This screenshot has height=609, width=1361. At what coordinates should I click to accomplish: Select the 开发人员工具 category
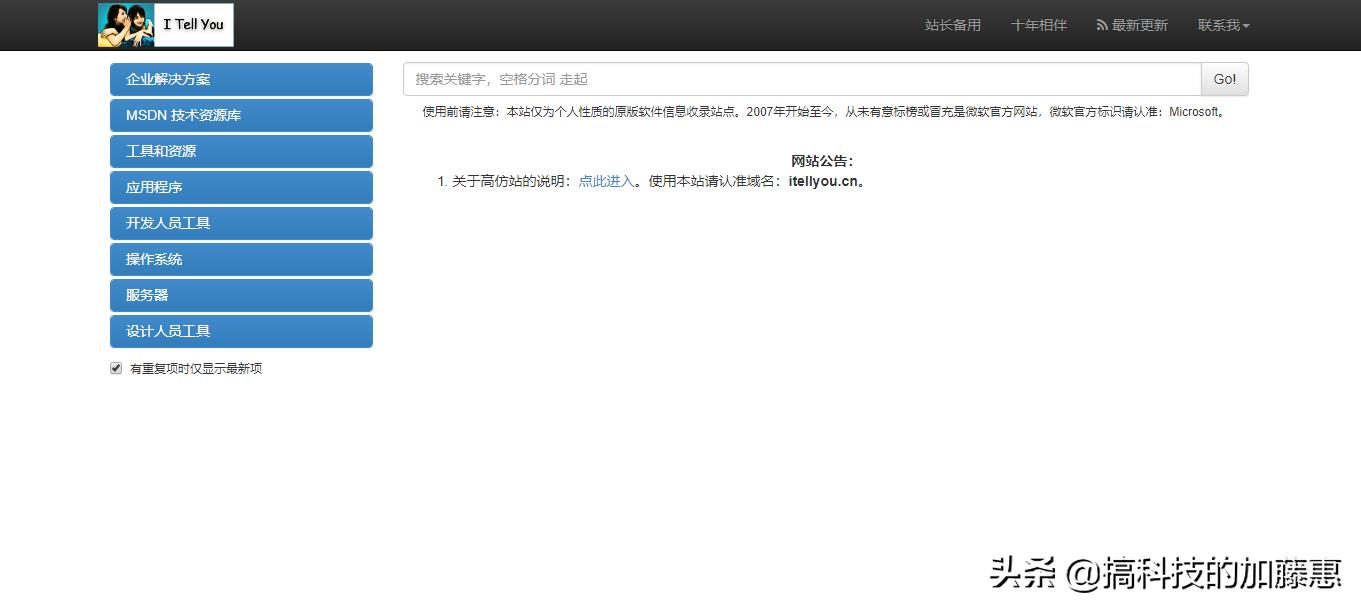(x=240, y=223)
